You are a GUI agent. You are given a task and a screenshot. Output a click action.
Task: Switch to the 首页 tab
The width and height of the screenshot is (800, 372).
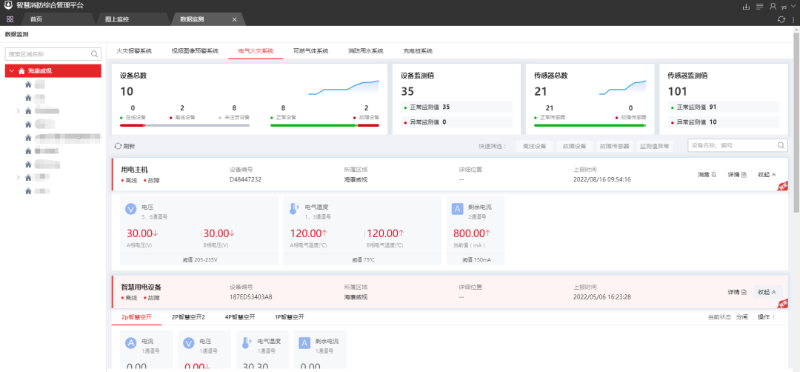(36, 19)
